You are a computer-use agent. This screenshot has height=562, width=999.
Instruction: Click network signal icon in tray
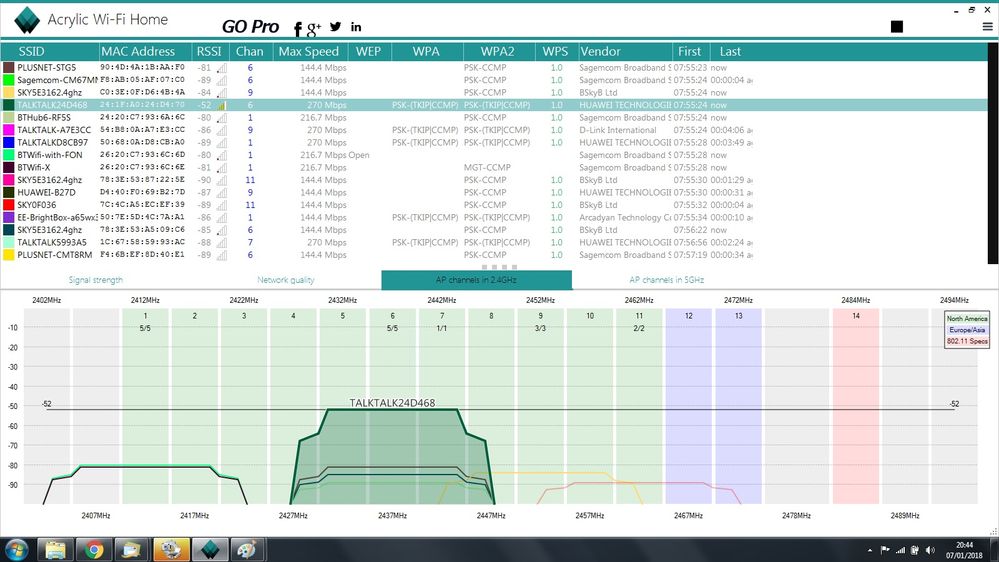click(x=900, y=550)
